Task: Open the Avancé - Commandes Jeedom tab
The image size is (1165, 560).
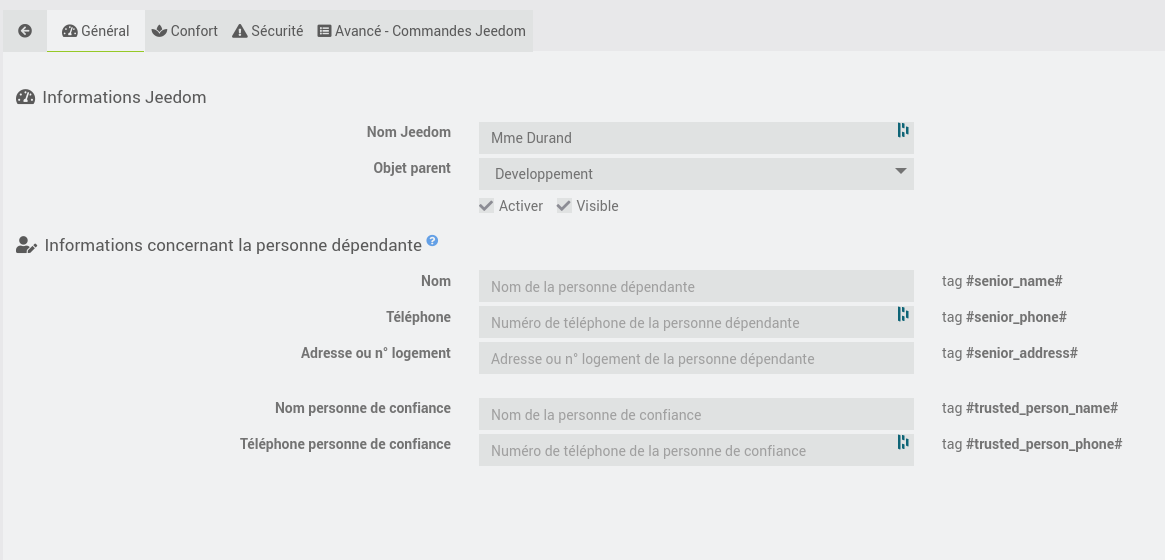Action: [x=421, y=31]
